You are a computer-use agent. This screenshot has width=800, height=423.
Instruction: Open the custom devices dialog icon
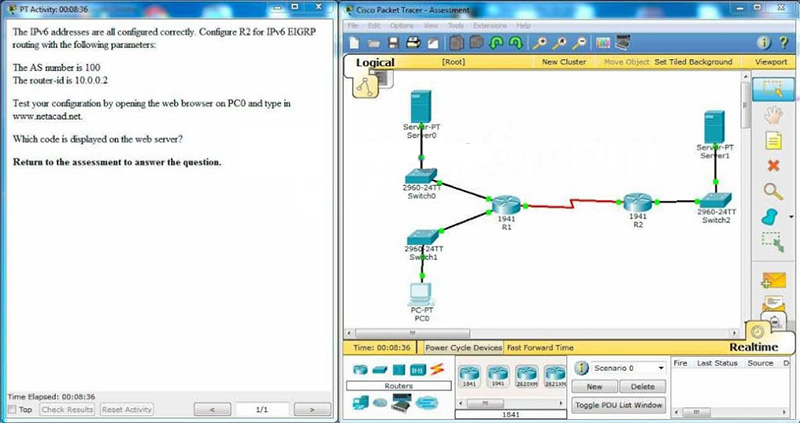point(622,43)
